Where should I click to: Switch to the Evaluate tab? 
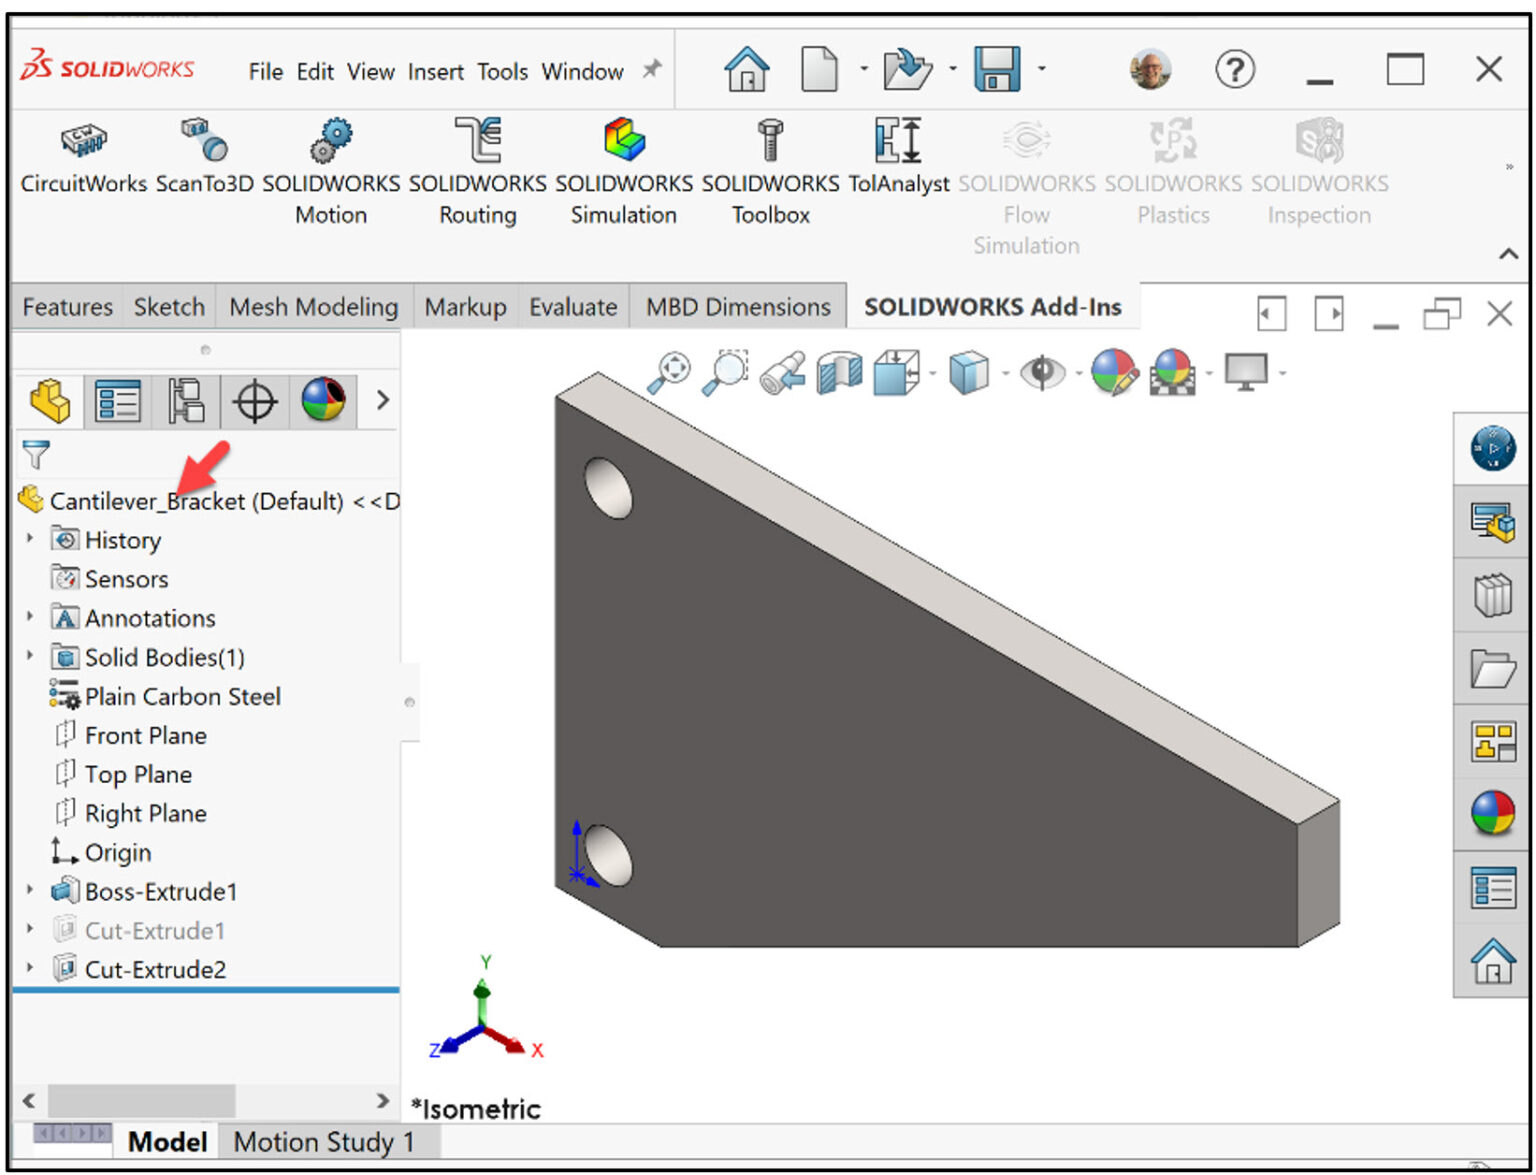tap(572, 306)
